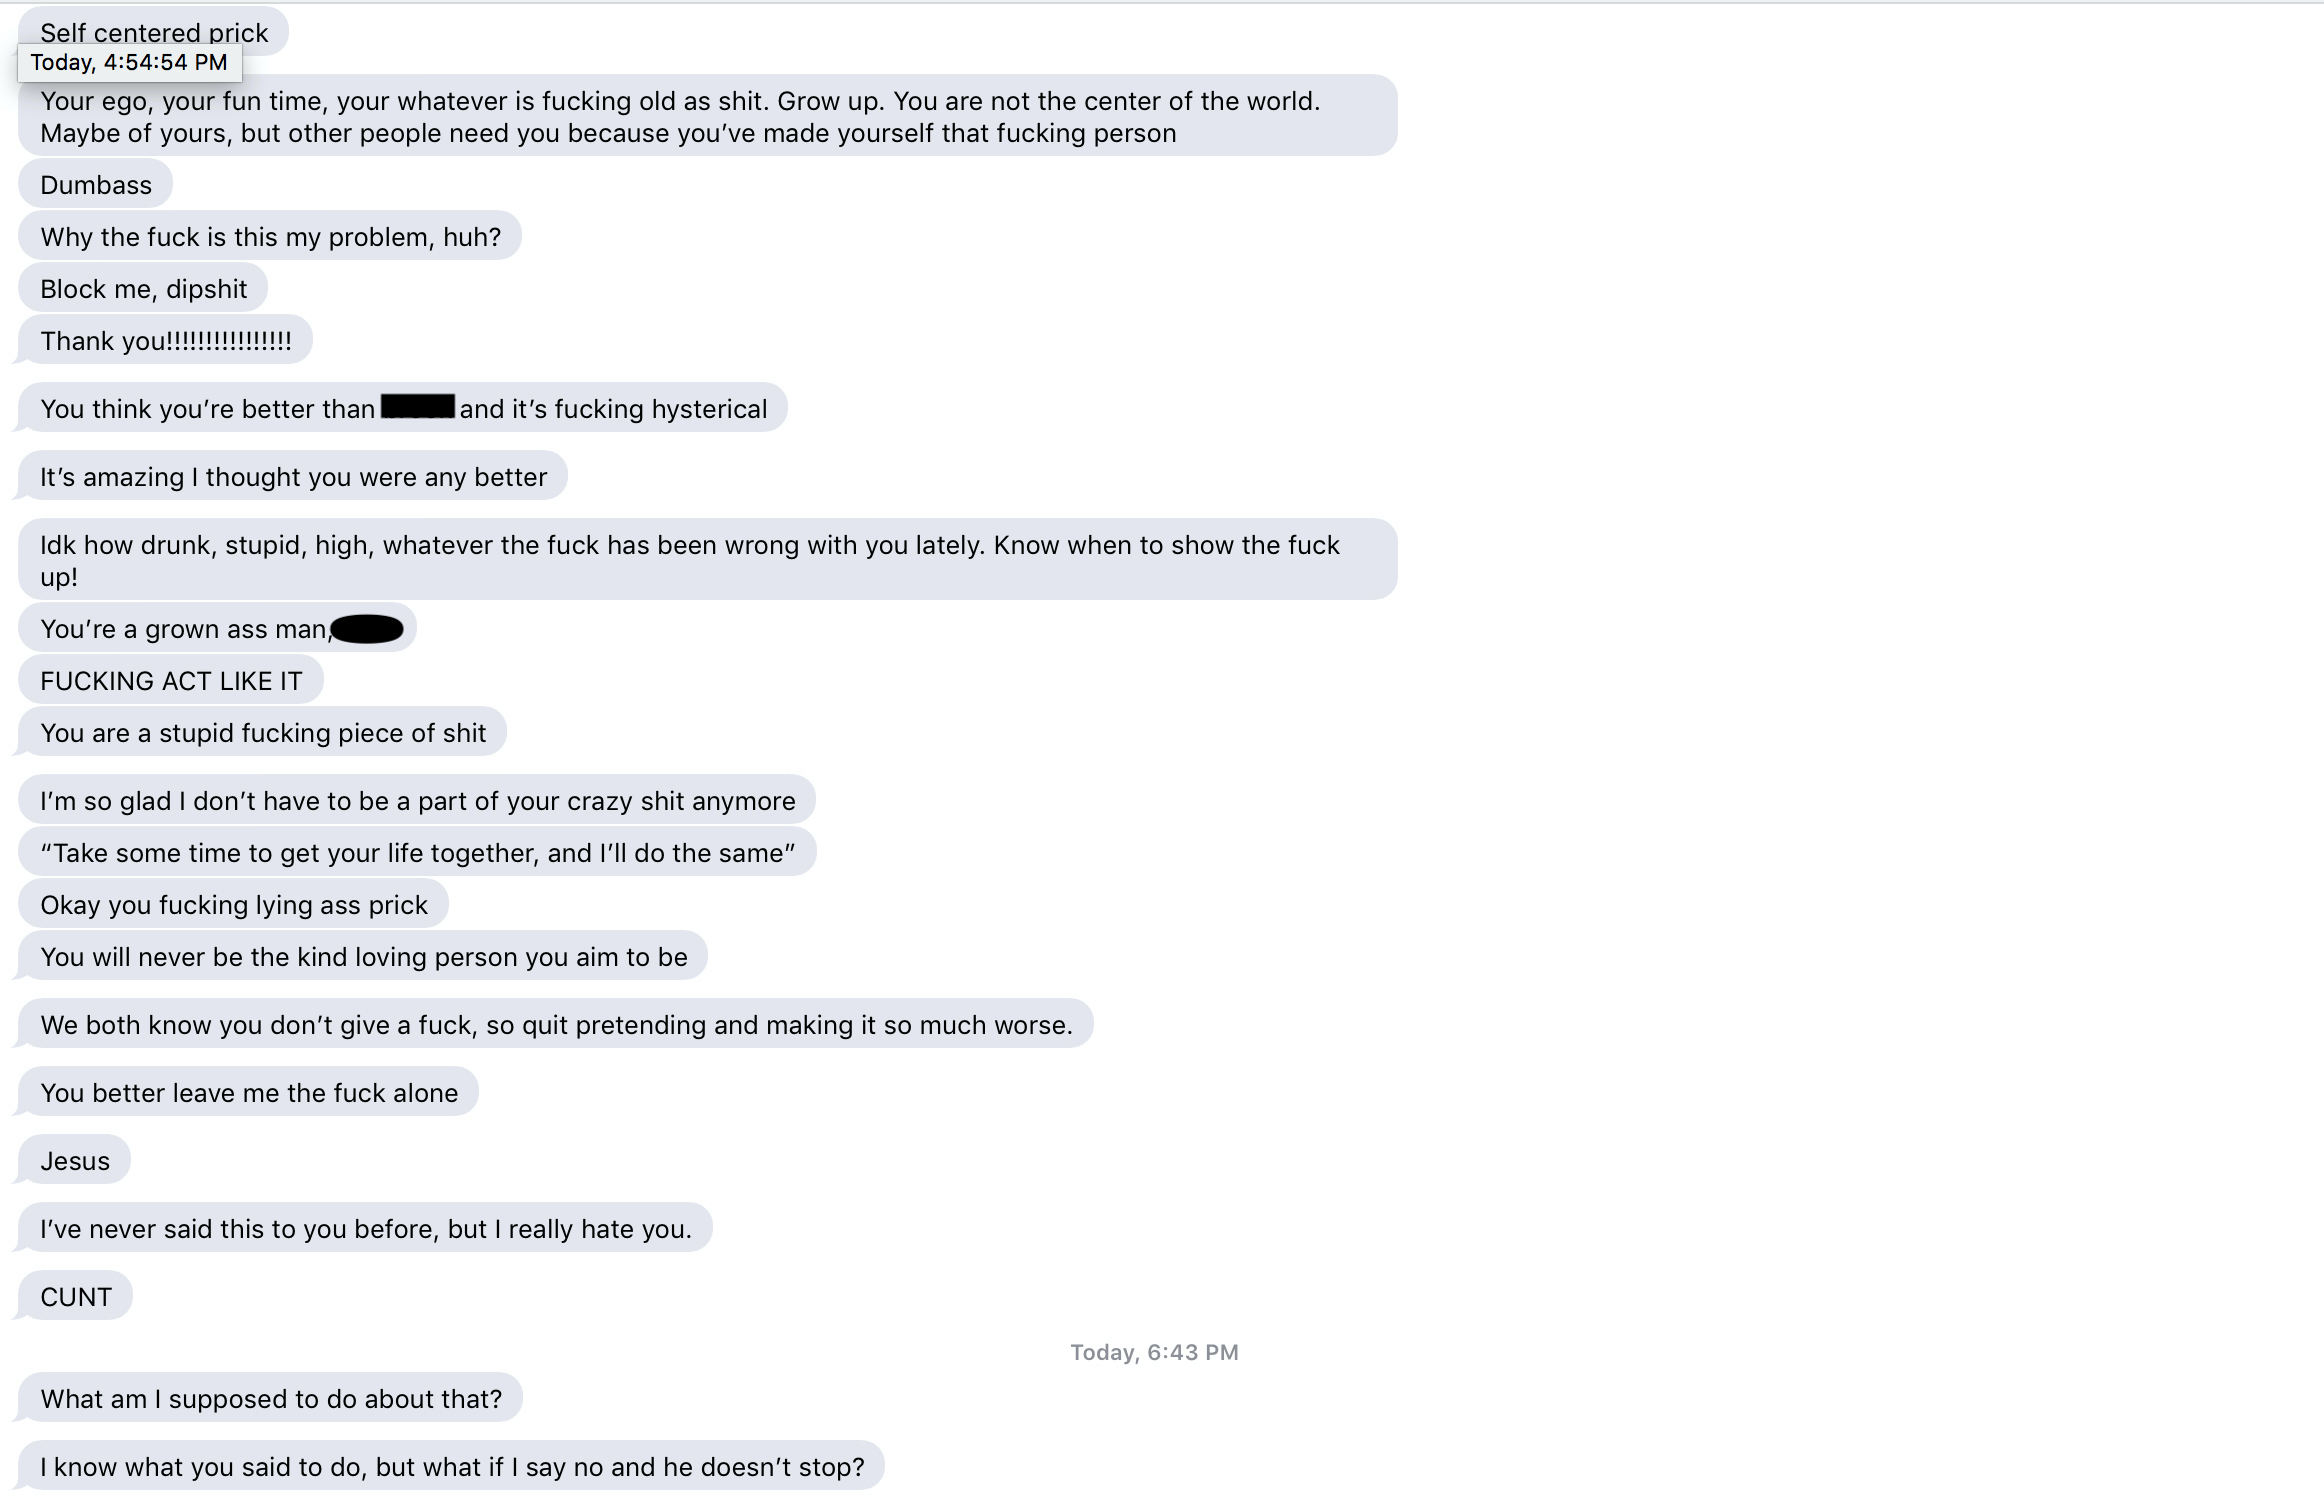Select the "It's amazing I thought" message
Viewport: 2324px width, 1500px height.
point(293,477)
